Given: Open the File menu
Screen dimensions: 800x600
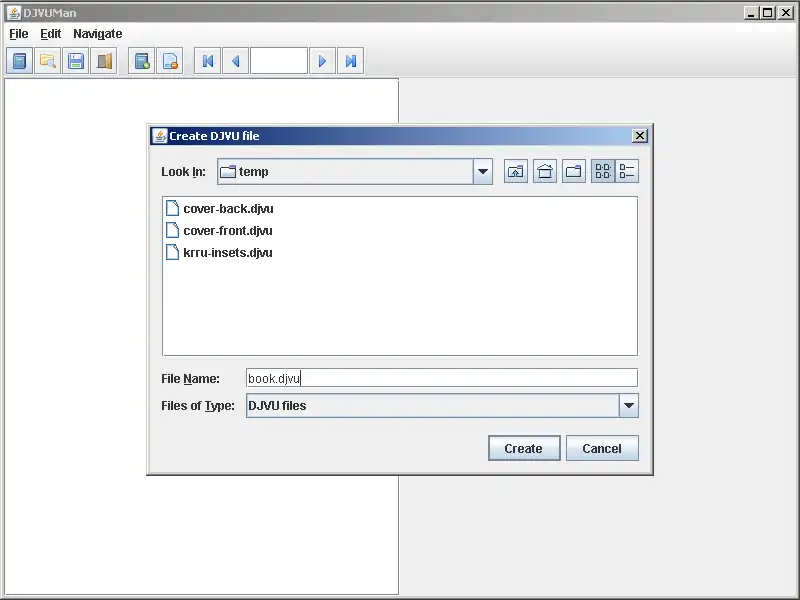Looking at the screenshot, I should 19,34.
